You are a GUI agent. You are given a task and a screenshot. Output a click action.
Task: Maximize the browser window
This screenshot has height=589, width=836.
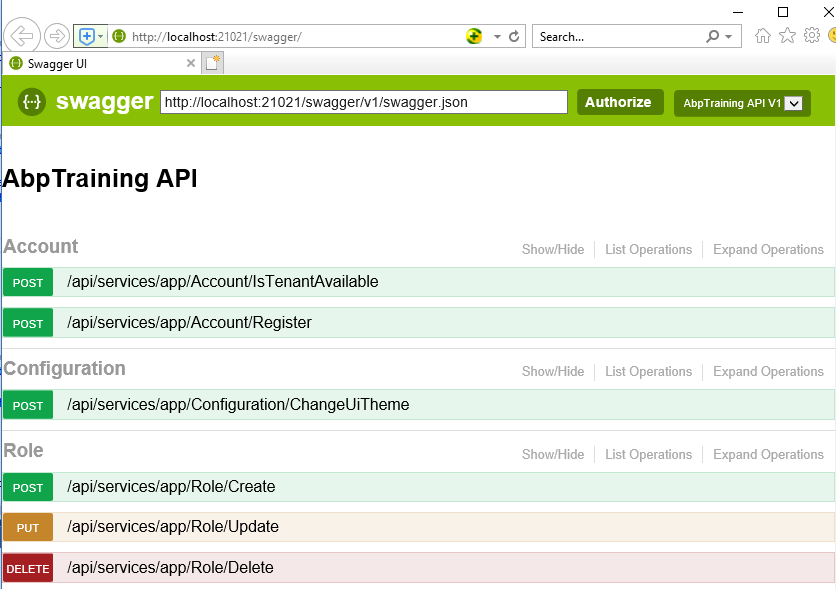pyautogui.click(x=783, y=12)
